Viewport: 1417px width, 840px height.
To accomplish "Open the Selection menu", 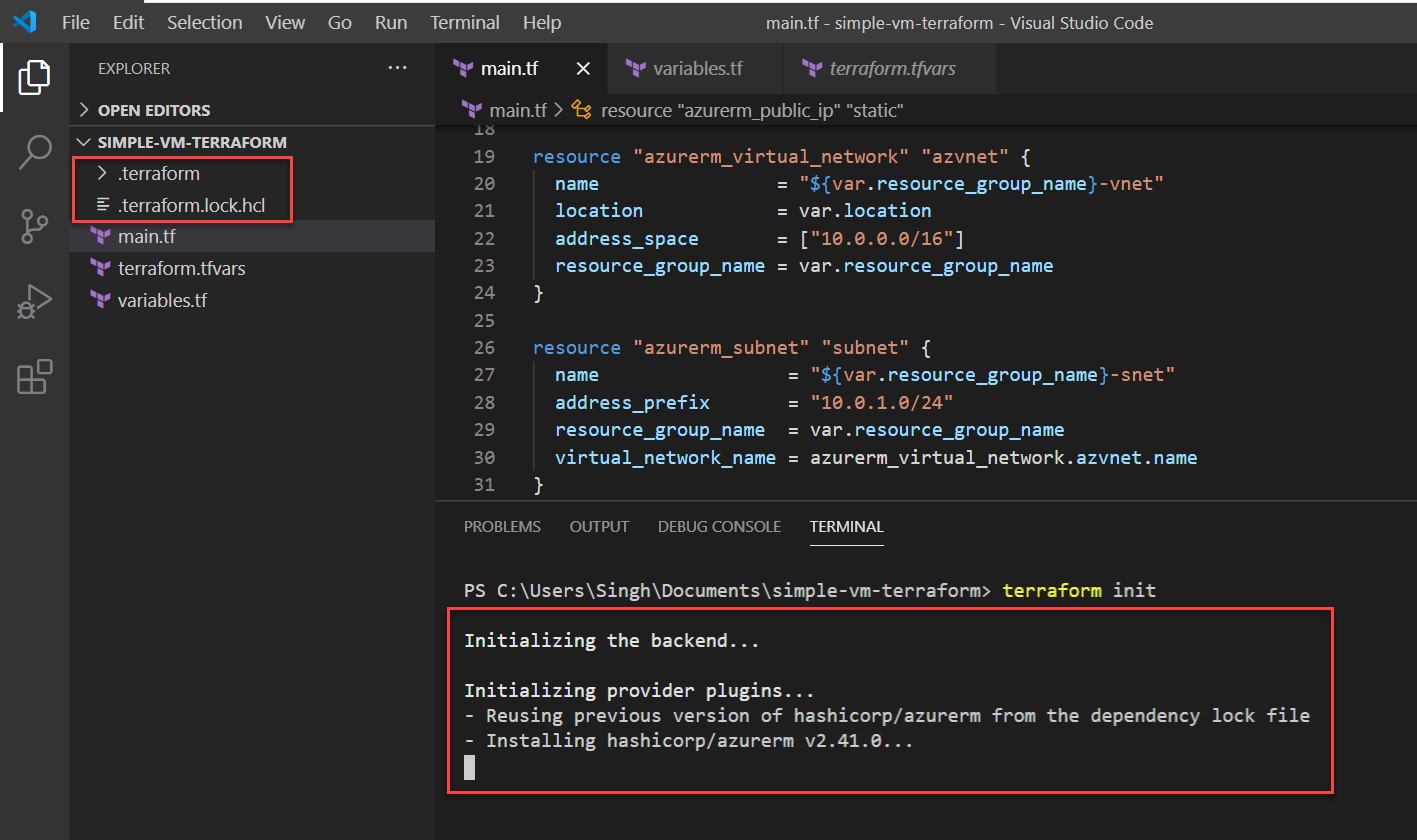I will (x=204, y=22).
